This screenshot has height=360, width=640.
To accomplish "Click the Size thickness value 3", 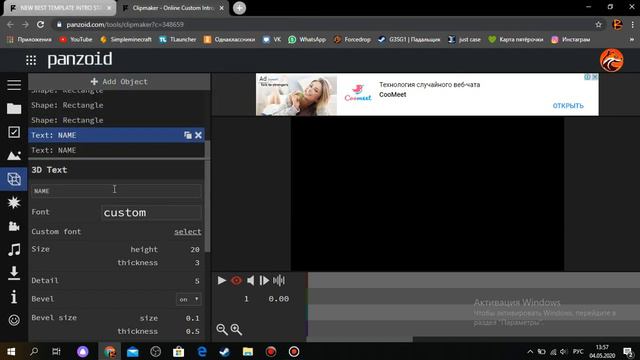I will click(x=197, y=262).
